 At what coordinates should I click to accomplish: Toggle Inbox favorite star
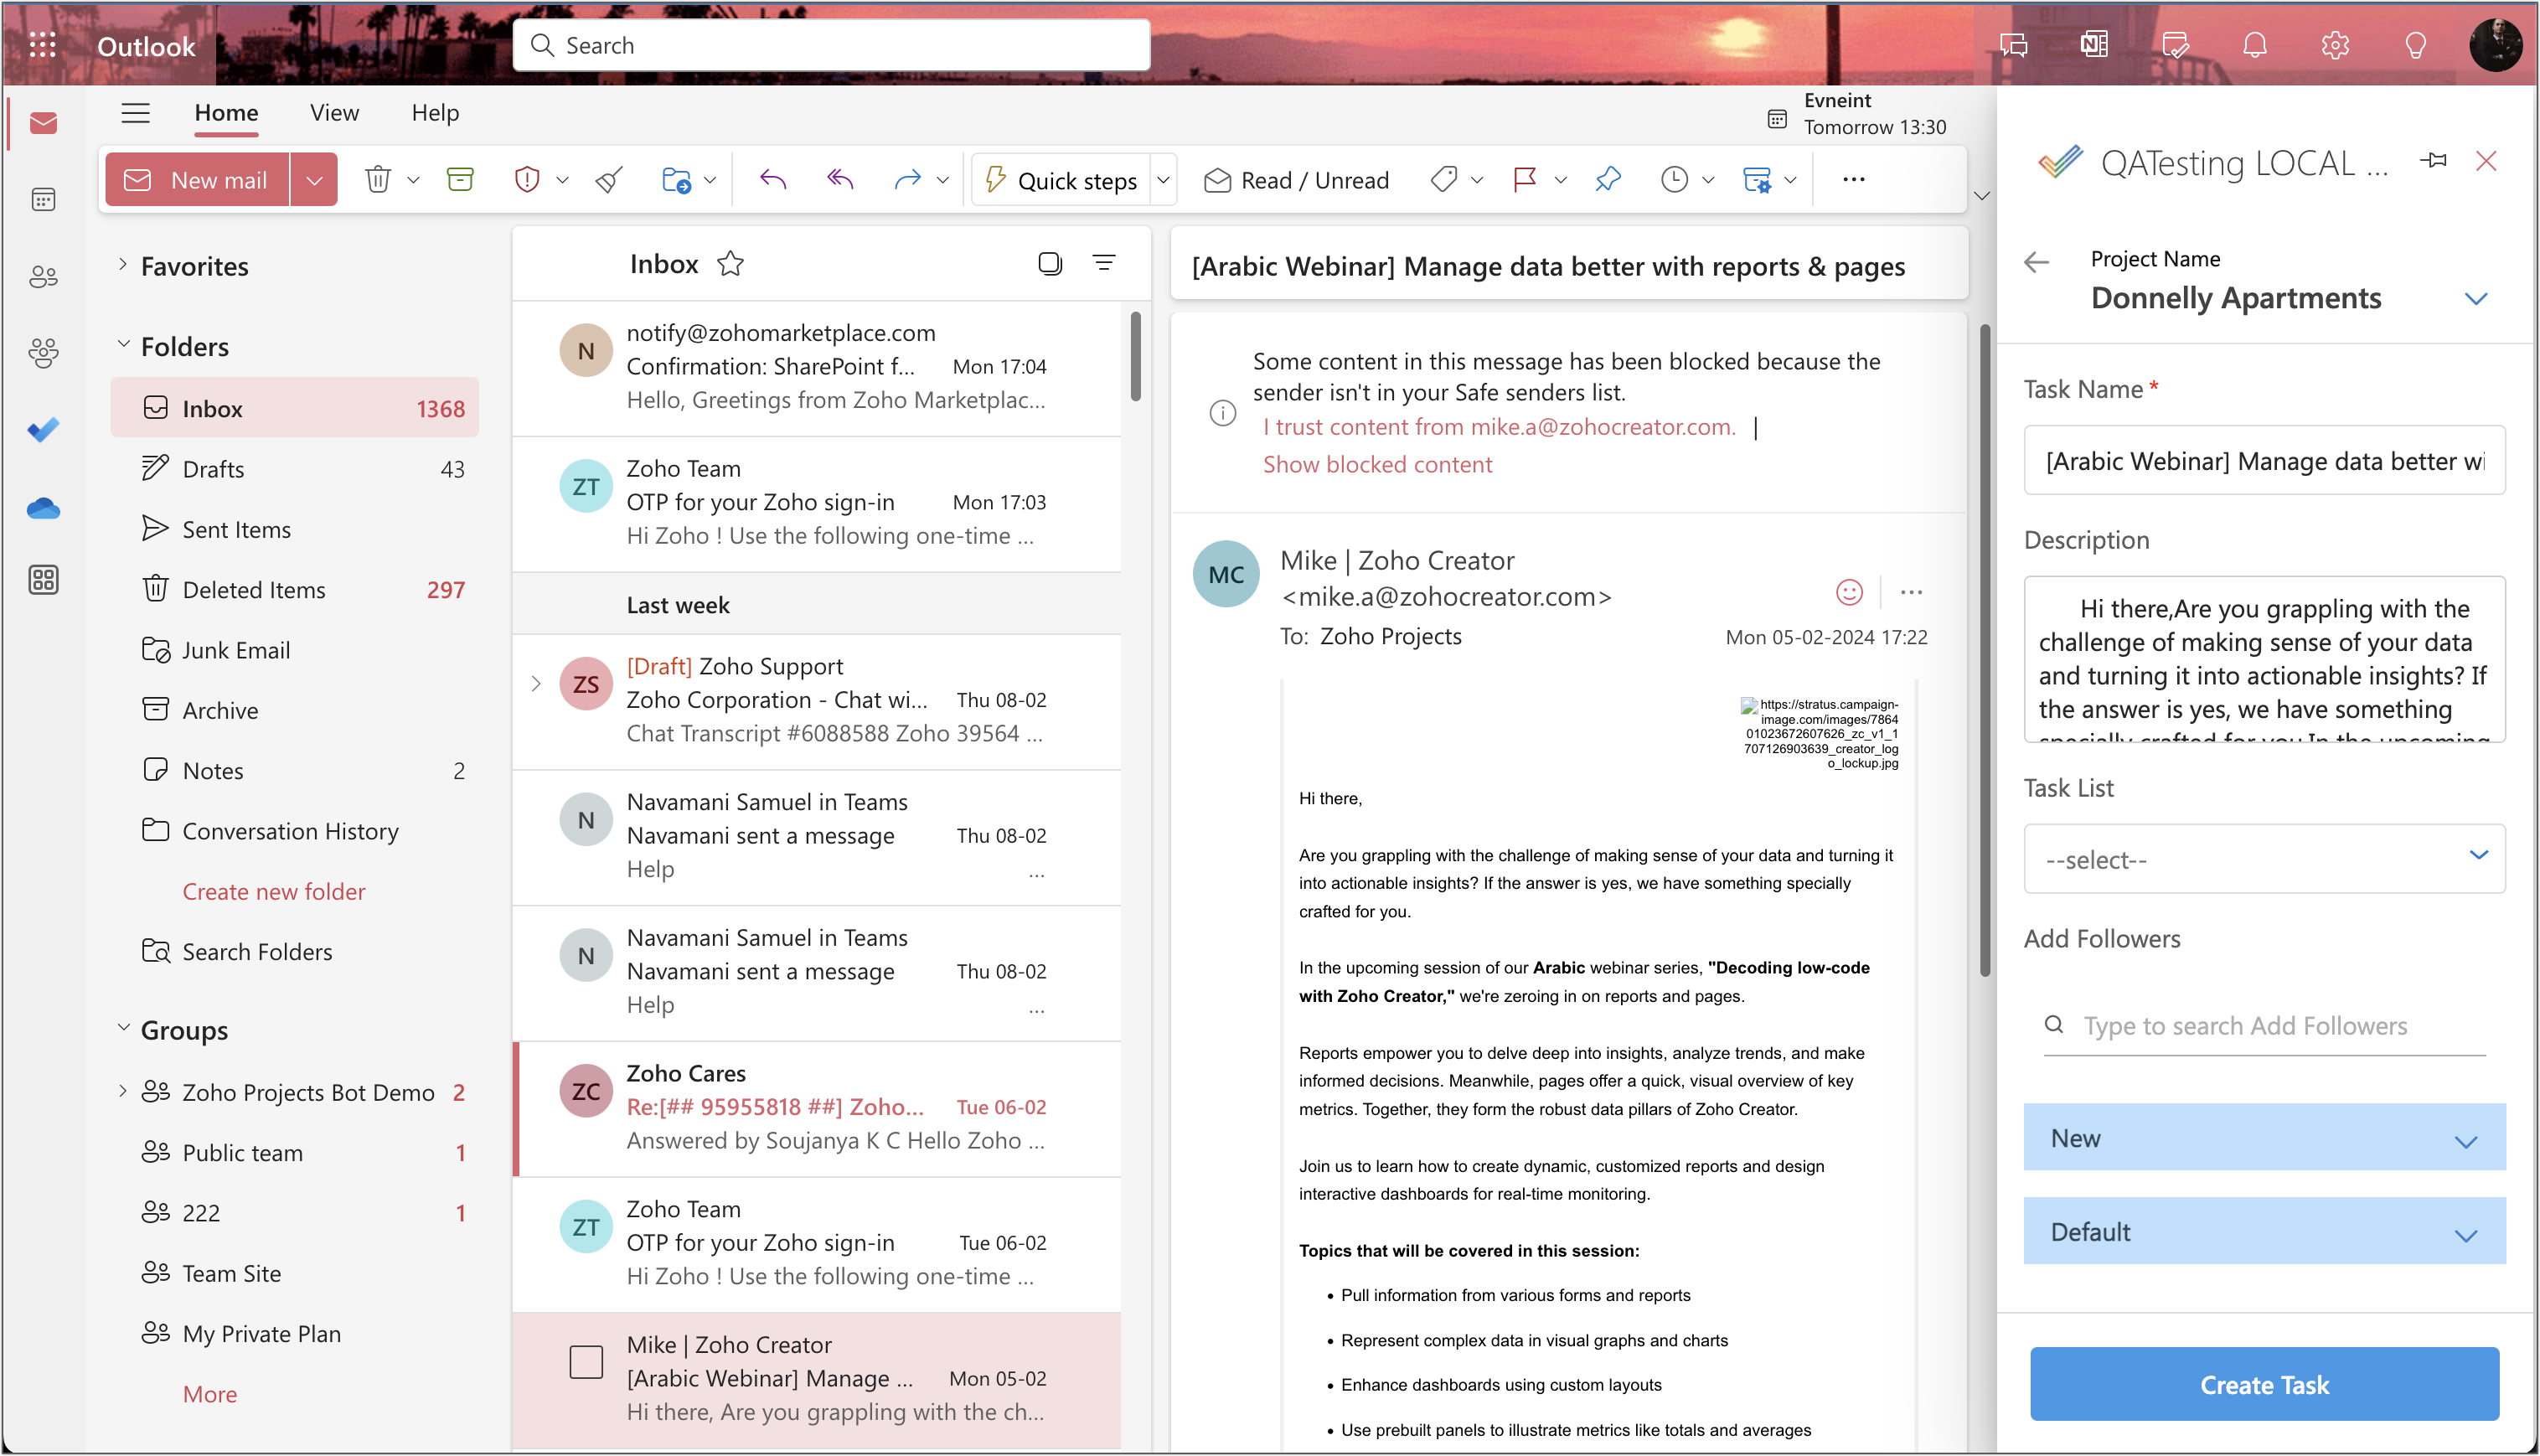click(730, 264)
